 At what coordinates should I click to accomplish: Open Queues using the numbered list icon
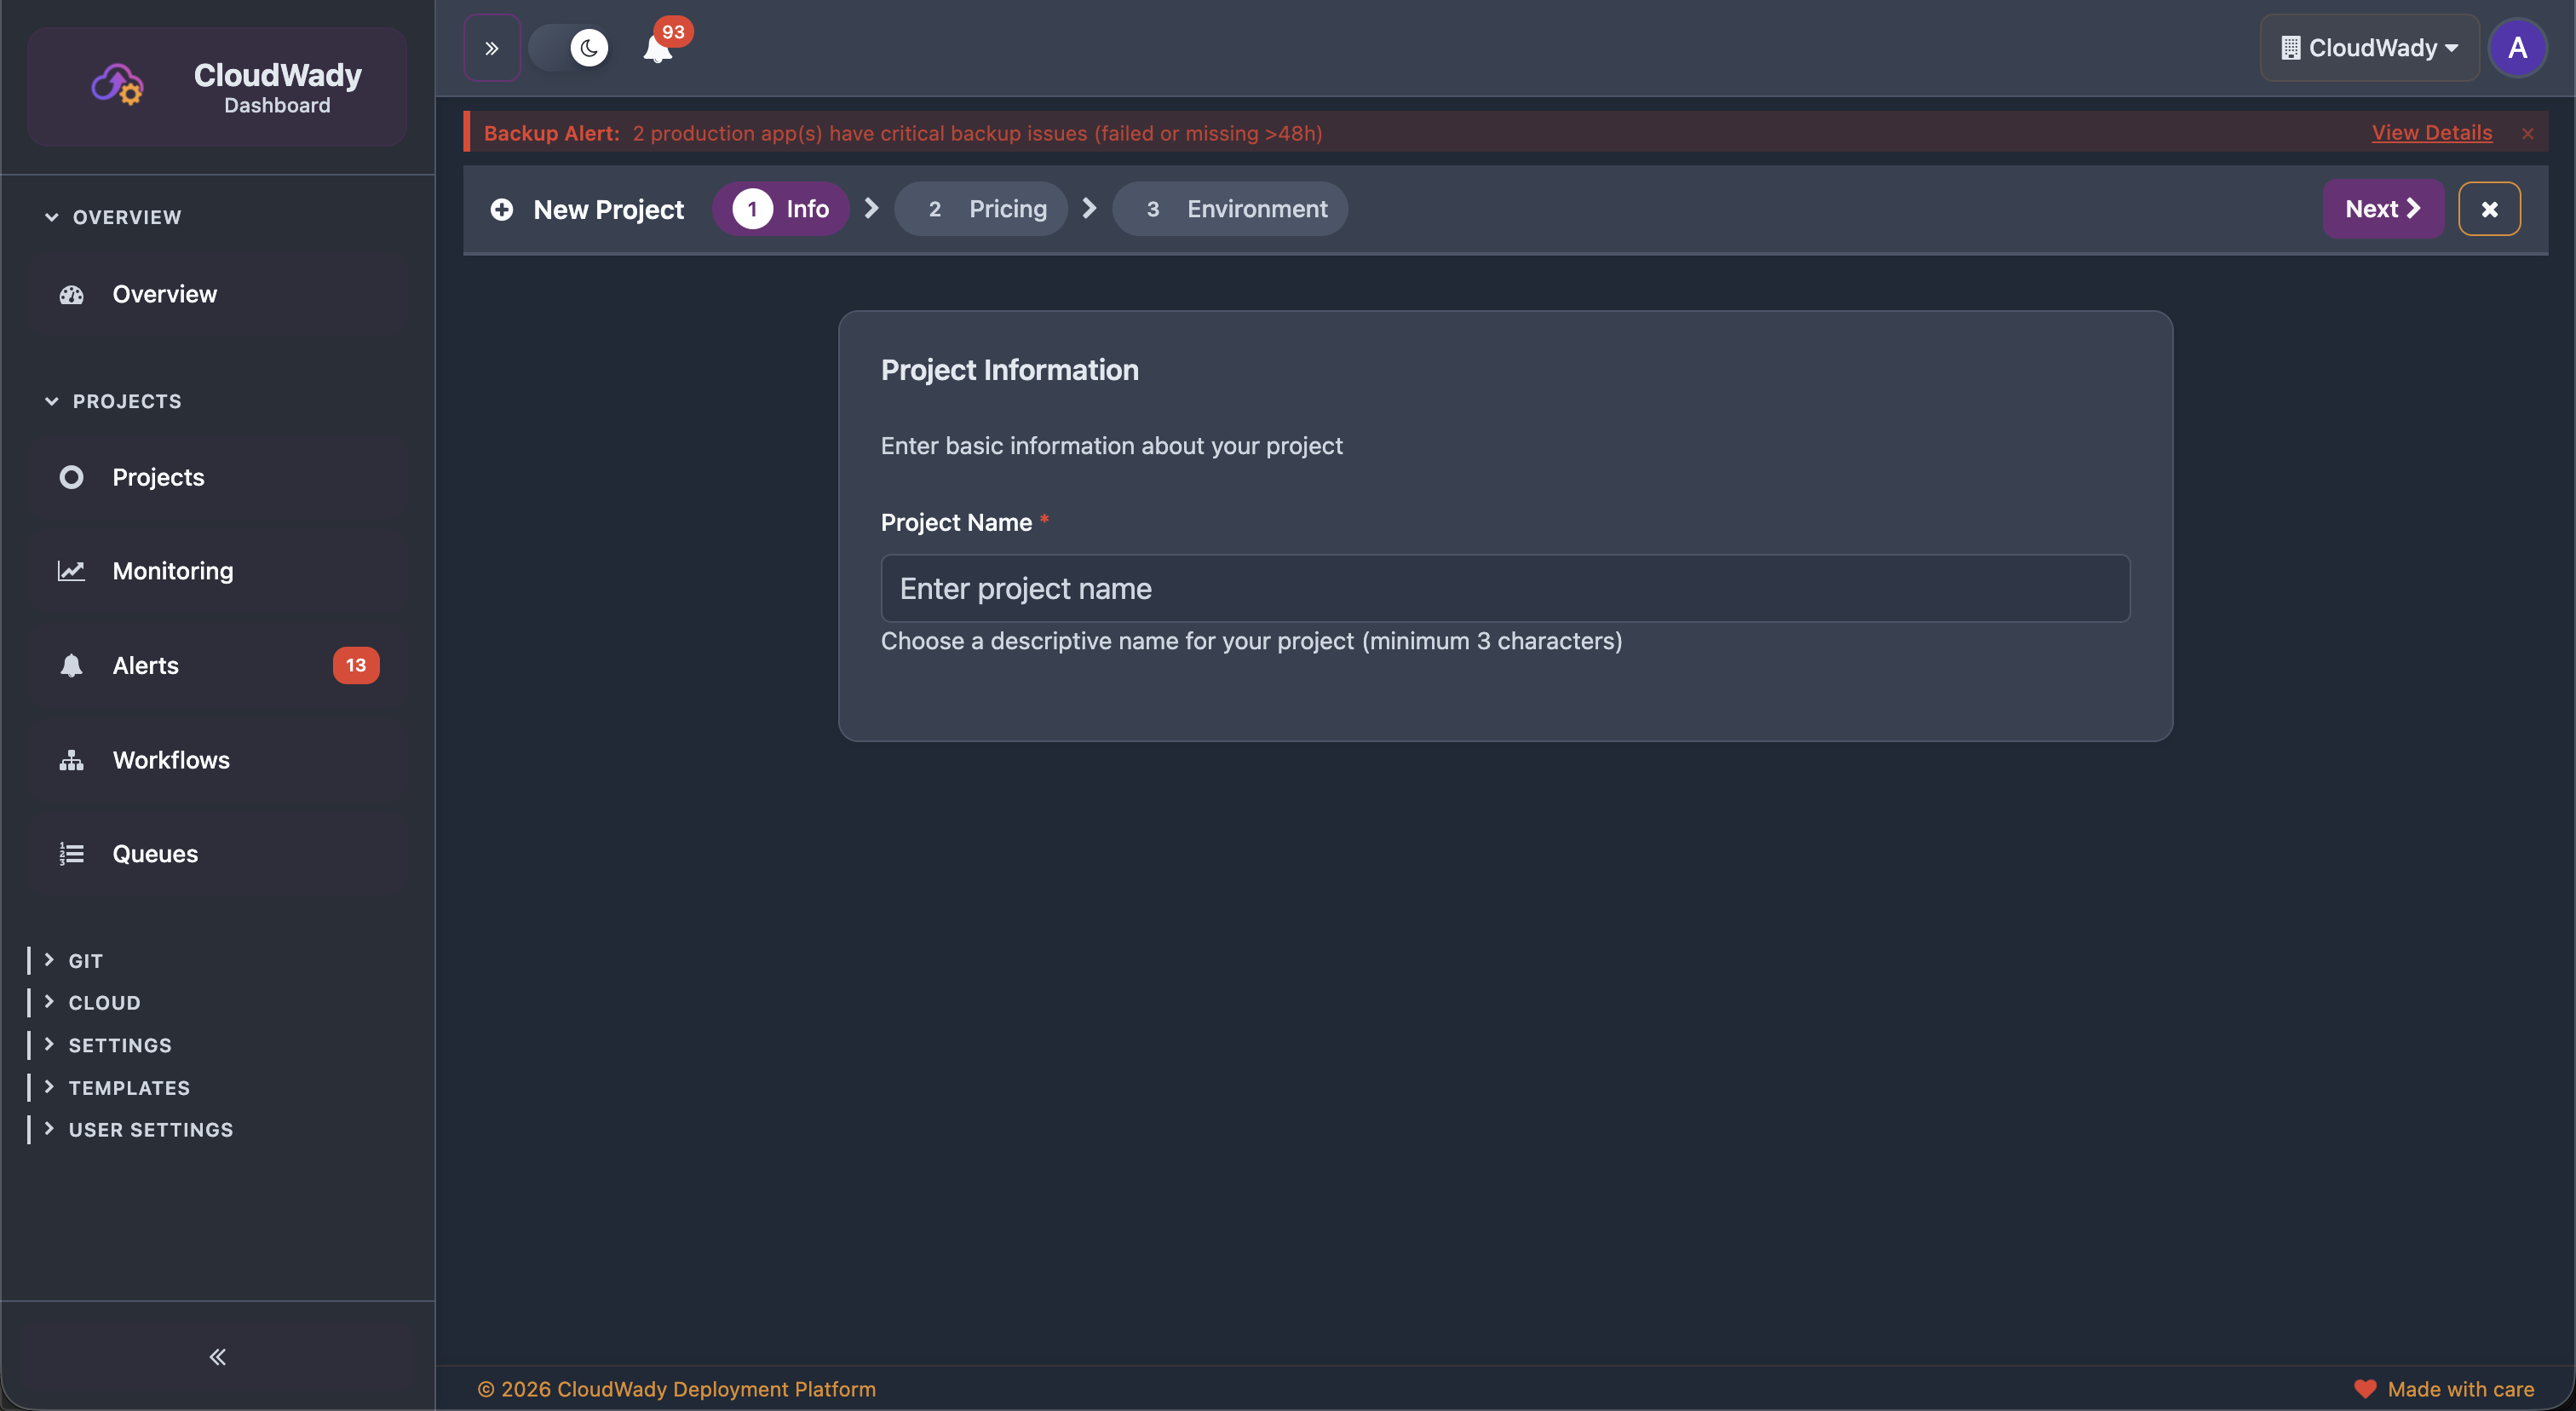coord(71,853)
